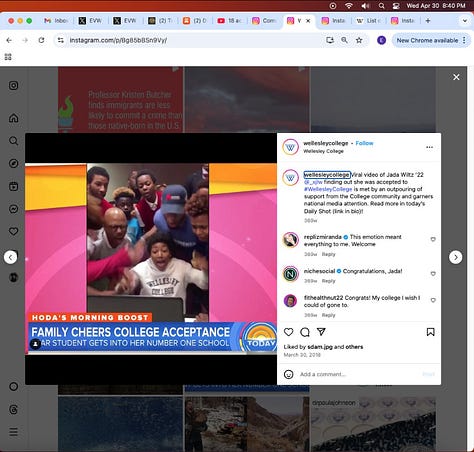Image resolution: width=474 pixels, height=452 pixels.
Task: Open Chrome profile avatar E
Action: (381, 40)
